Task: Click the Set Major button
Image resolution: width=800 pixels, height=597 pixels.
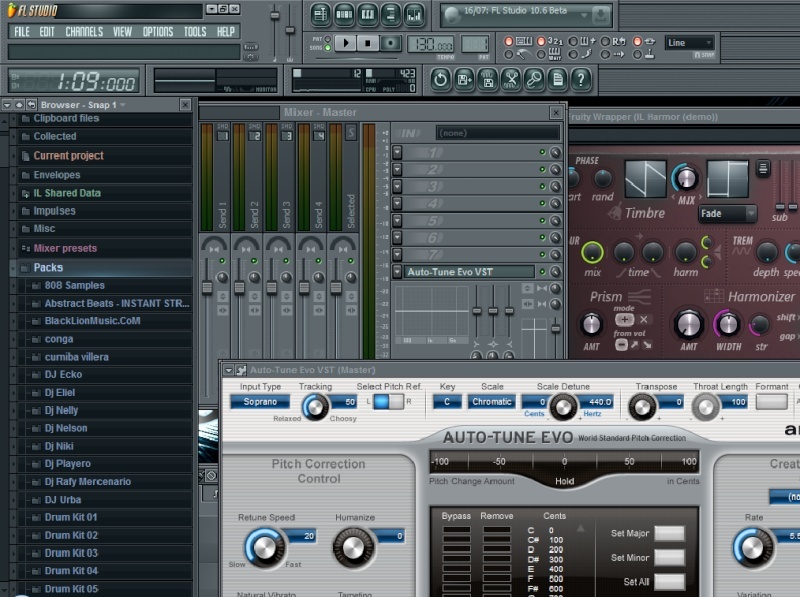Action: pyautogui.click(x=669, y=533)
